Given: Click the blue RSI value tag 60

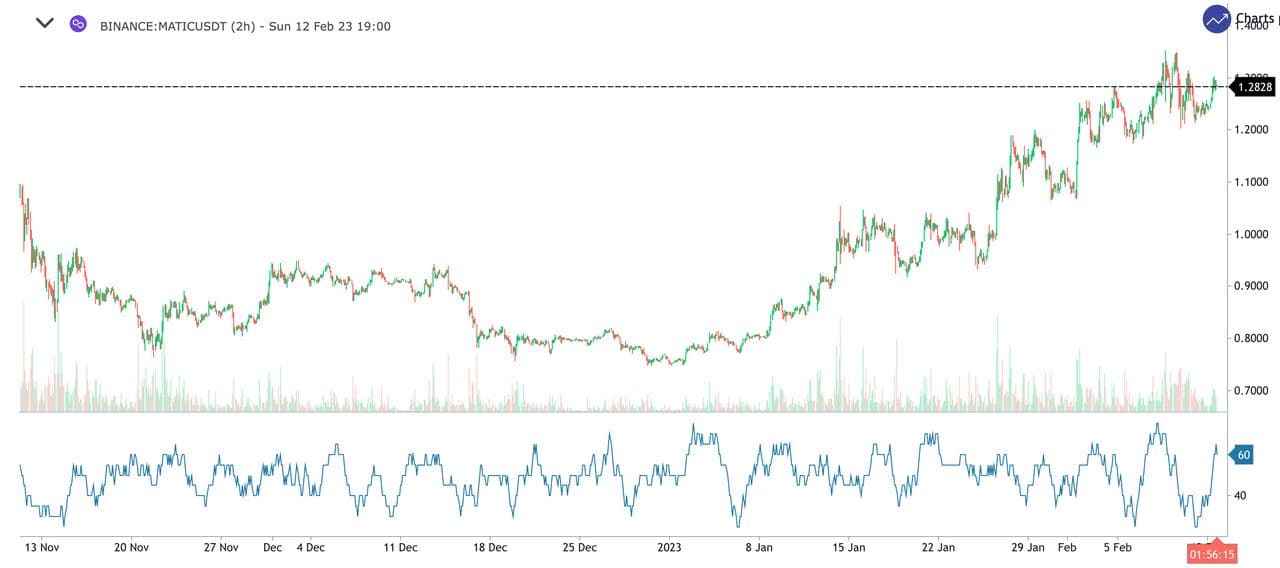Looking at the screenshot, I should coord(1243,455).
